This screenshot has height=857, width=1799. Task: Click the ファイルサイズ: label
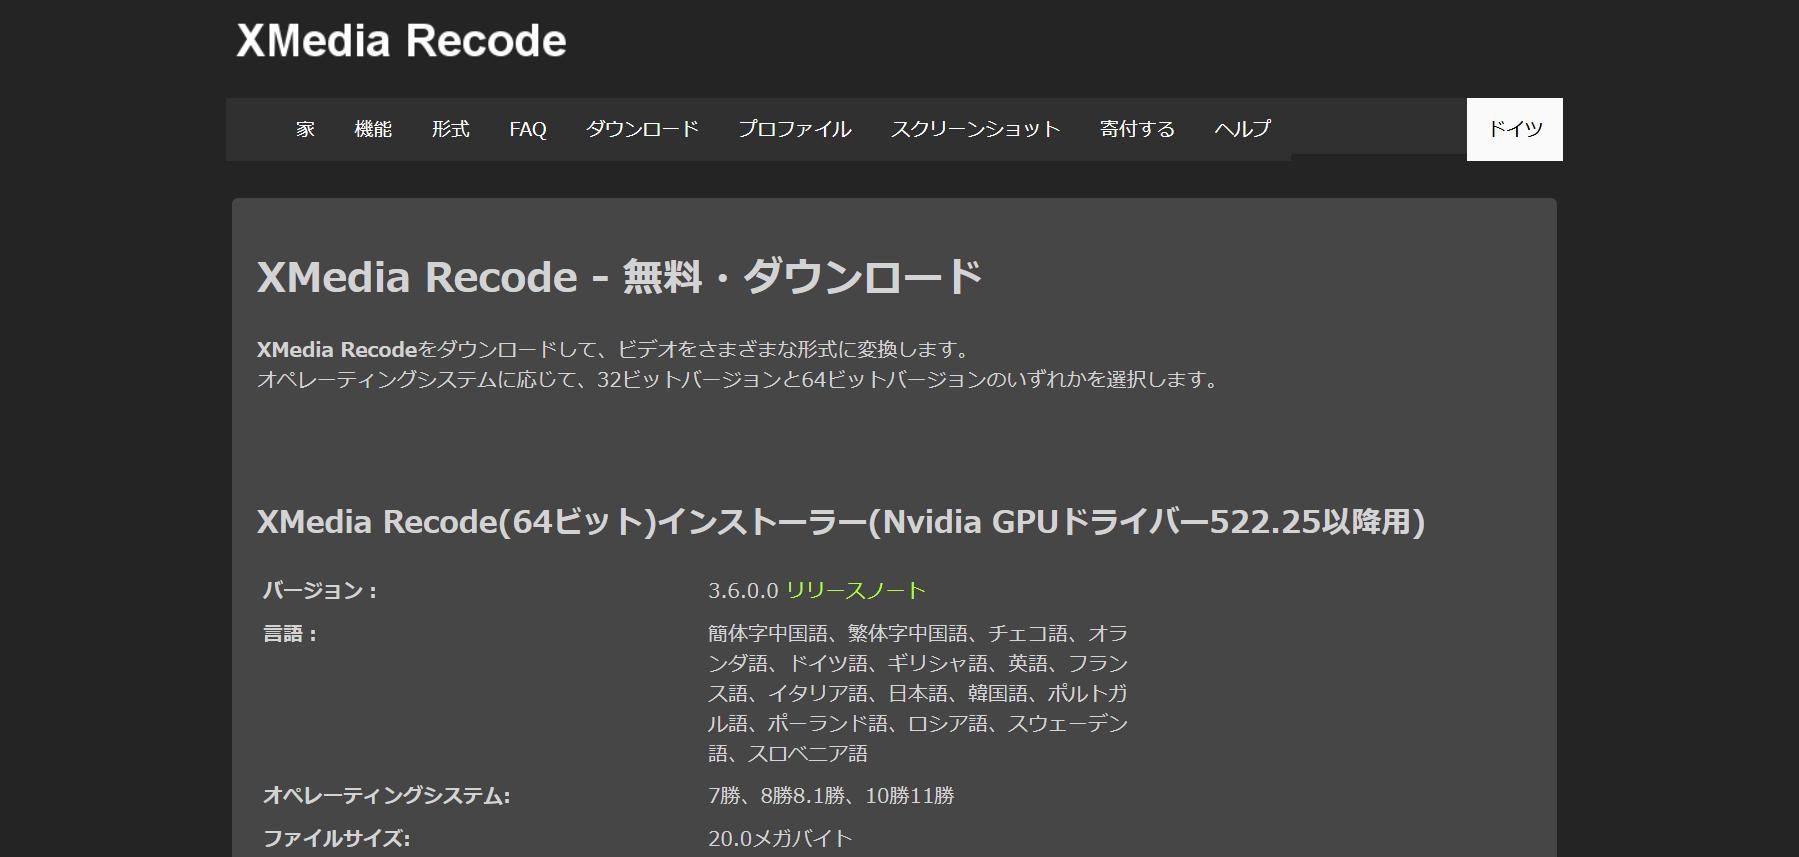point(336,838)
